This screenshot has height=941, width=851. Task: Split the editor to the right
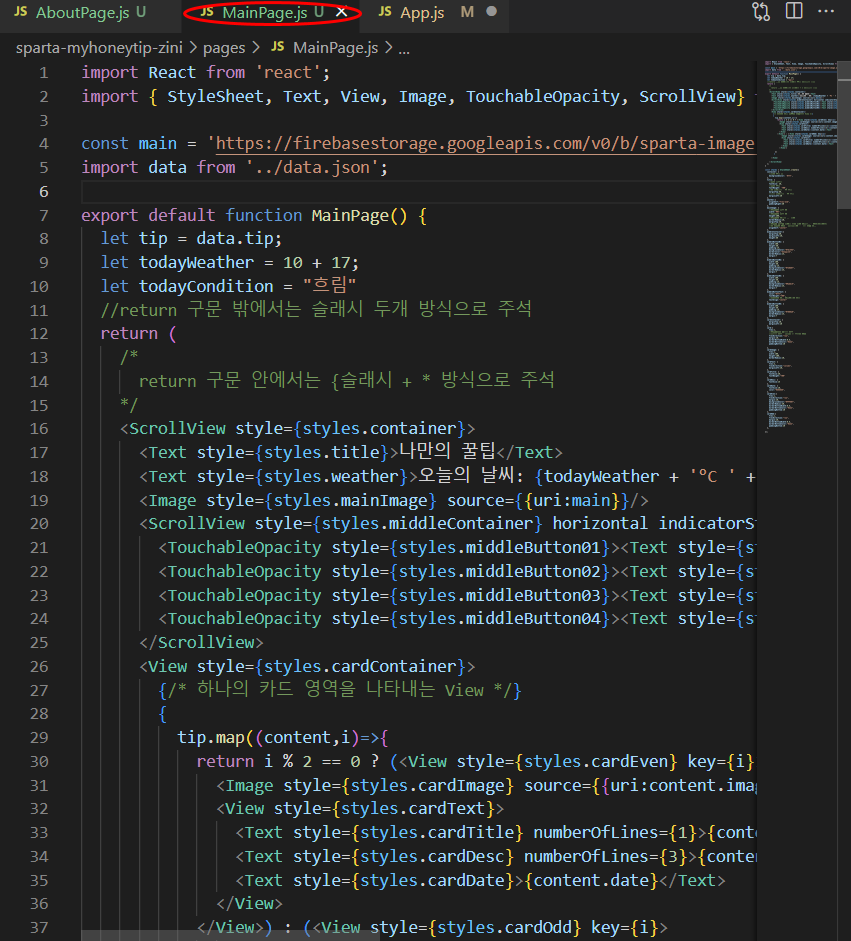coord(794,11)
